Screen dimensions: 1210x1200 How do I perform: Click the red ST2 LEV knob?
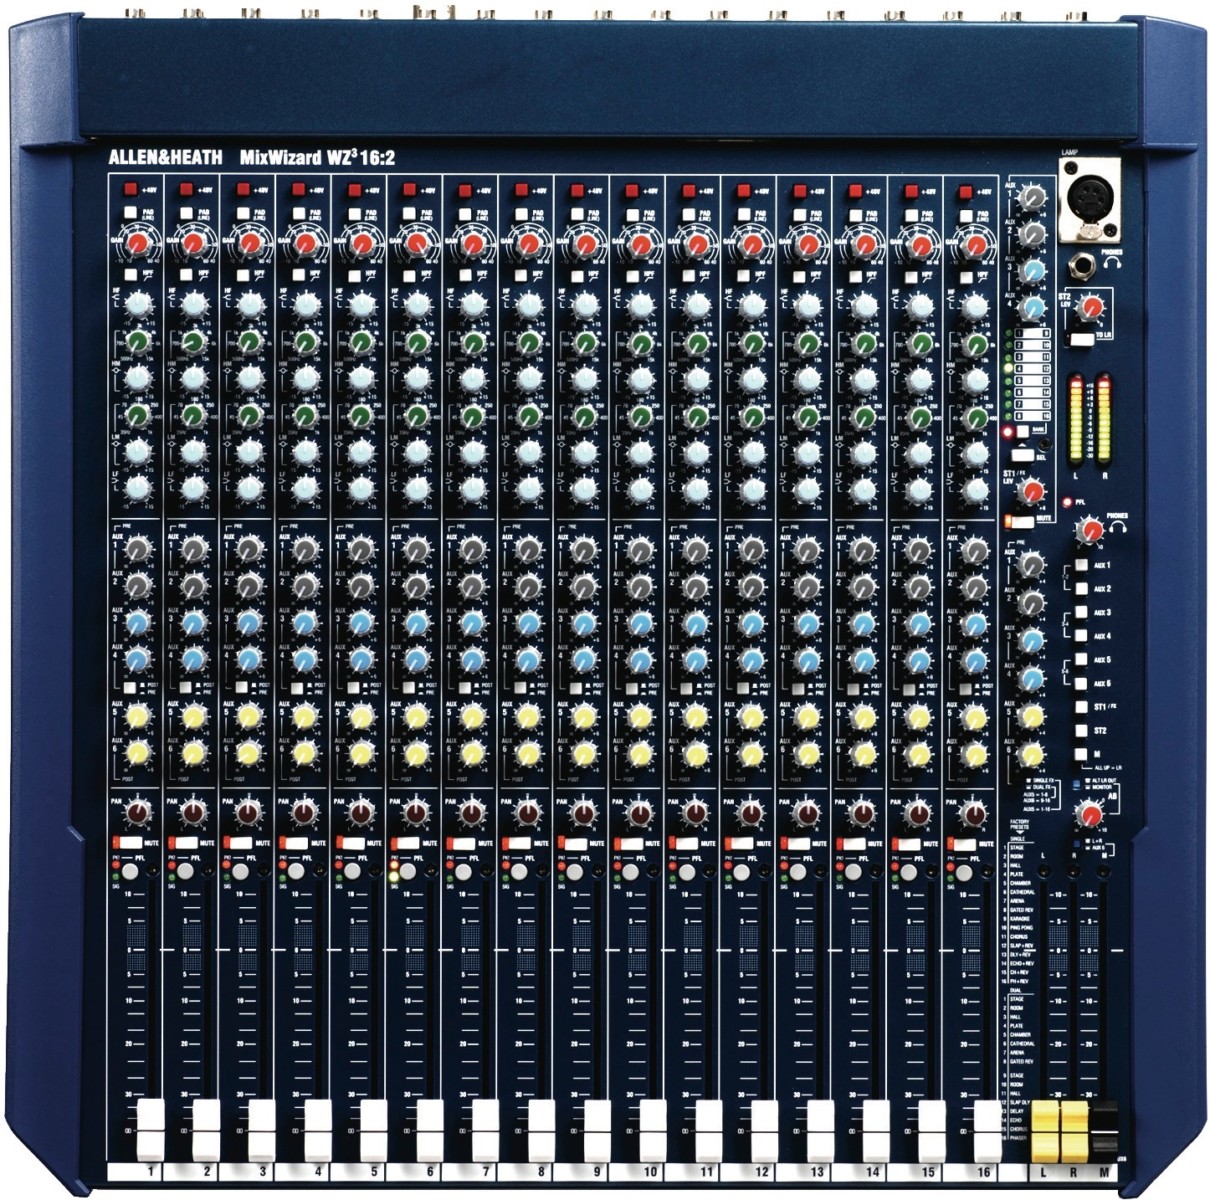click(x=1093, y=308)
